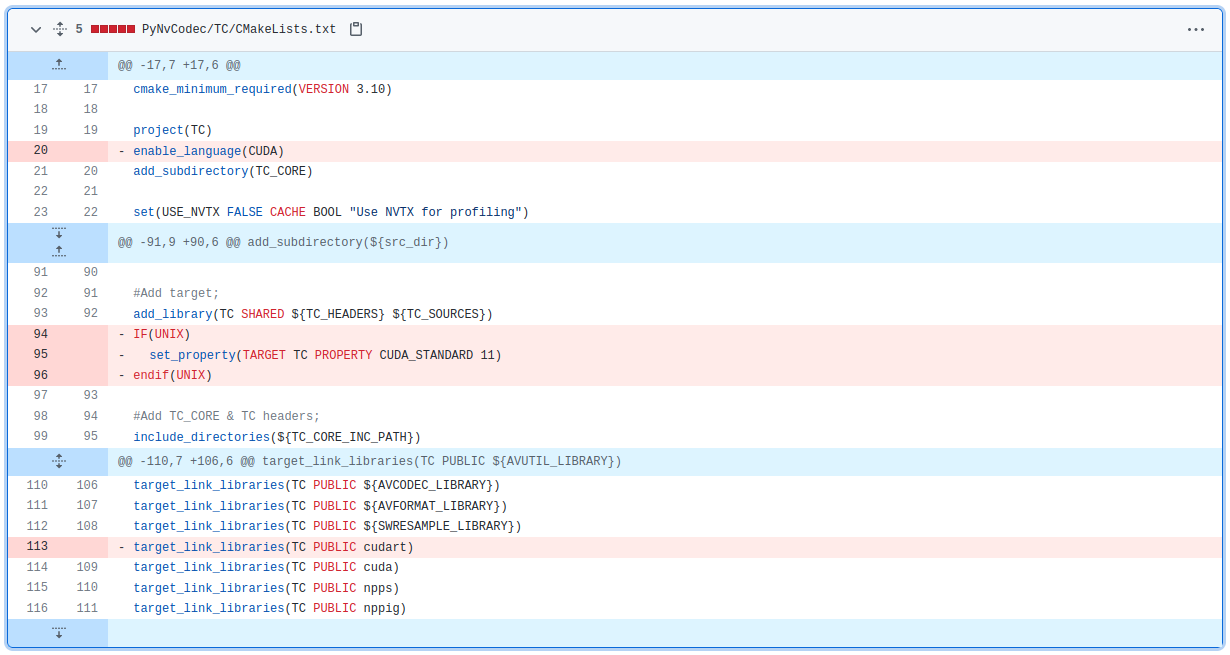
Task: Click the red diff-stat blocks
Action: click(x=111, y=29)
